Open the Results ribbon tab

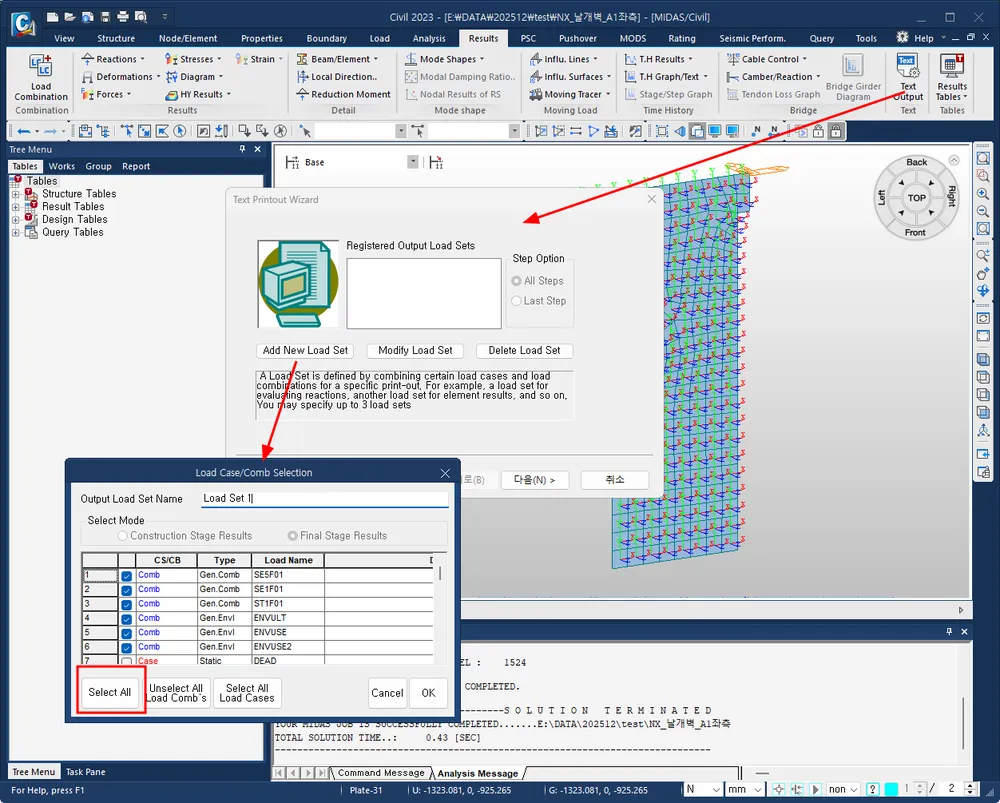[x=483, y=38]
